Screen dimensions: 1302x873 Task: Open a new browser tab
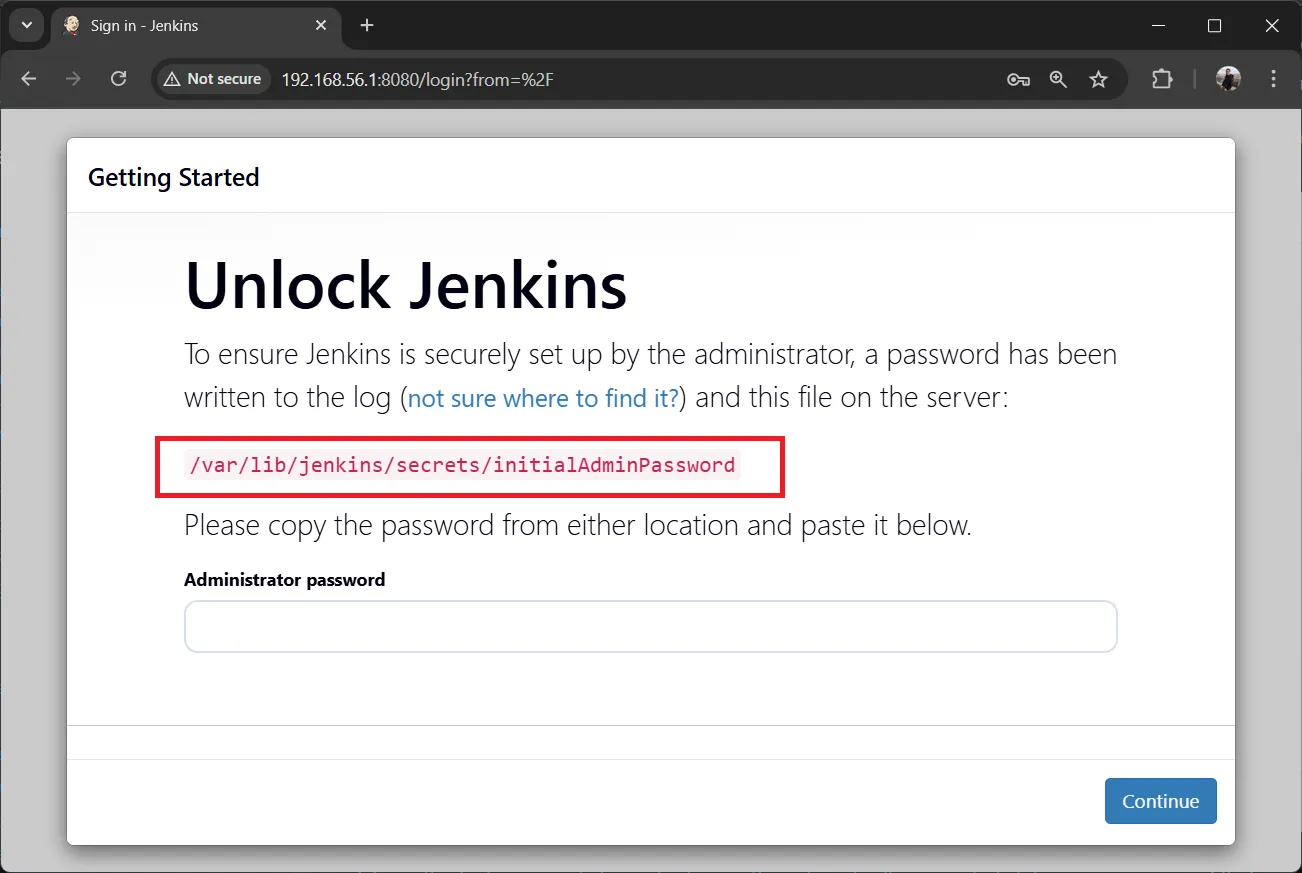click(x=366, y=25)
